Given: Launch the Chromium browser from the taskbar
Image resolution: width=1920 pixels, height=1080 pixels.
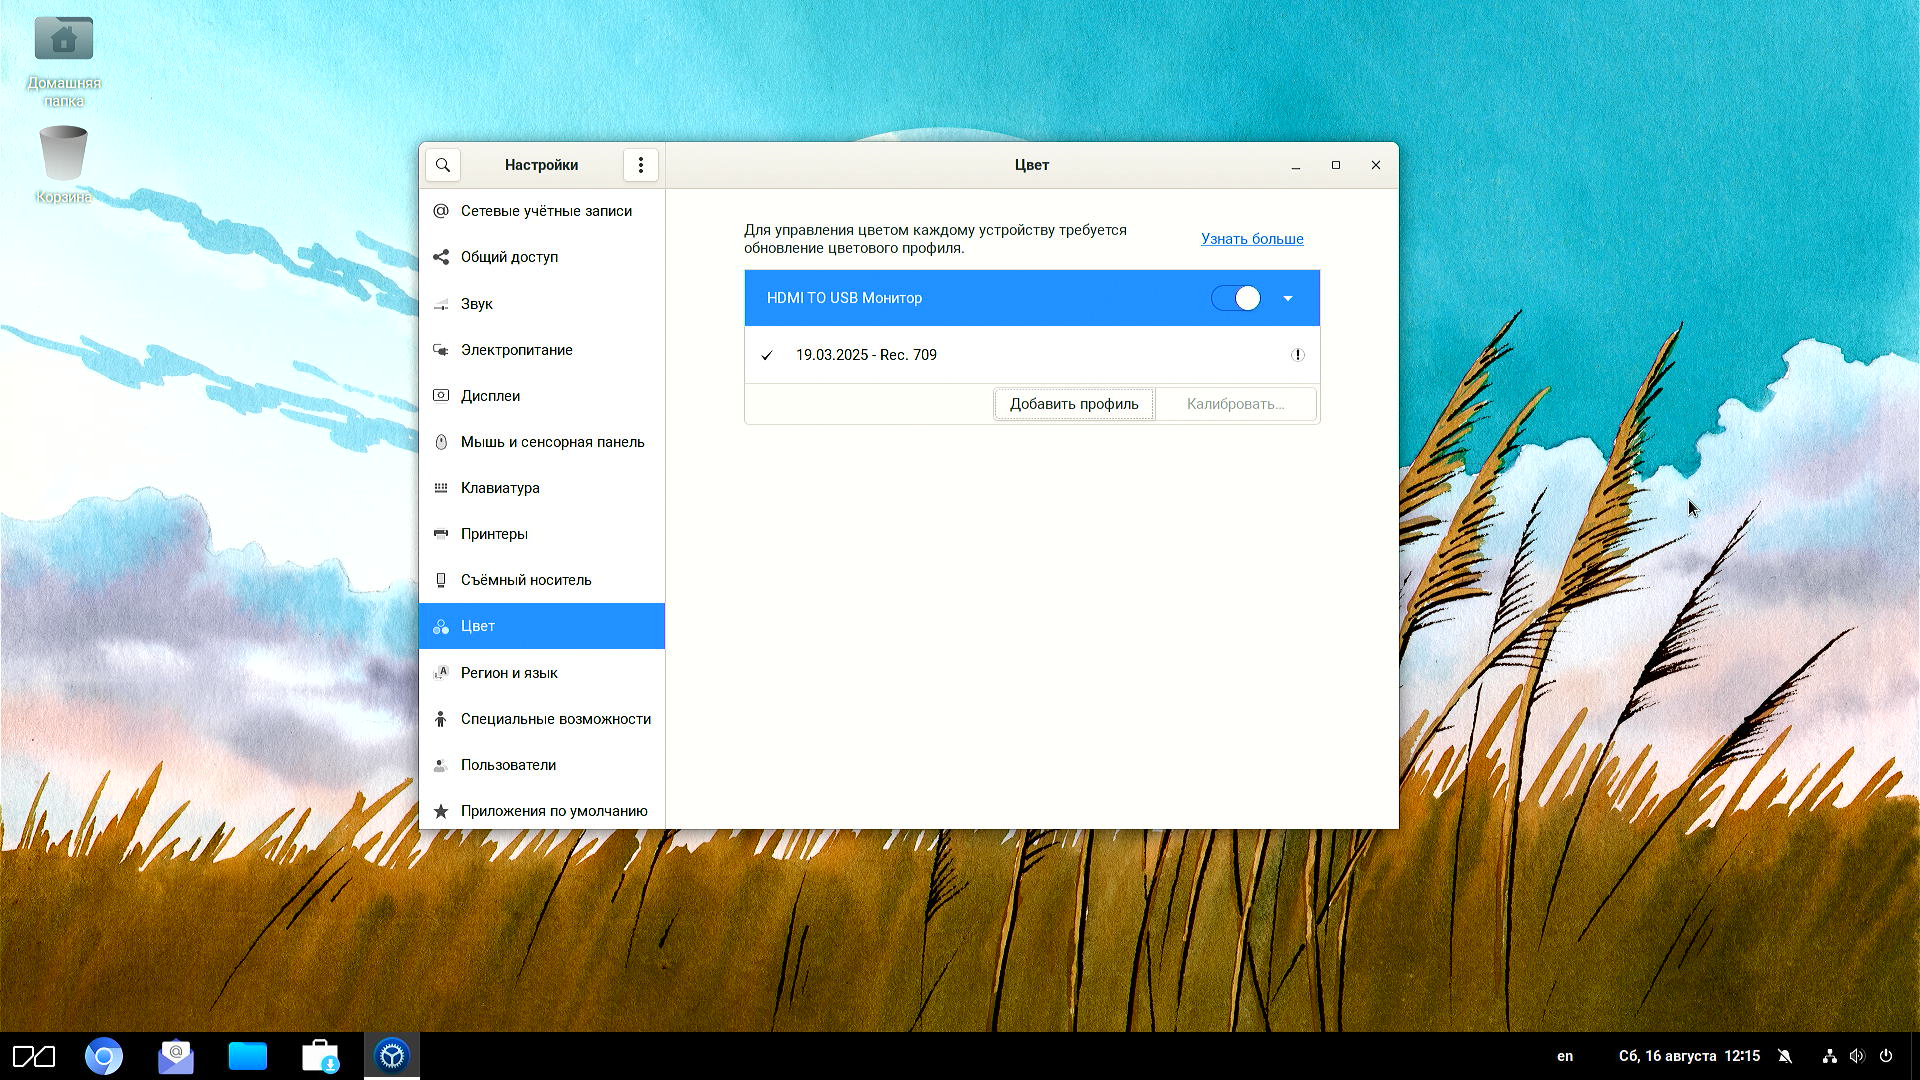Looking at the screenshot, I should click(104, 1056).
